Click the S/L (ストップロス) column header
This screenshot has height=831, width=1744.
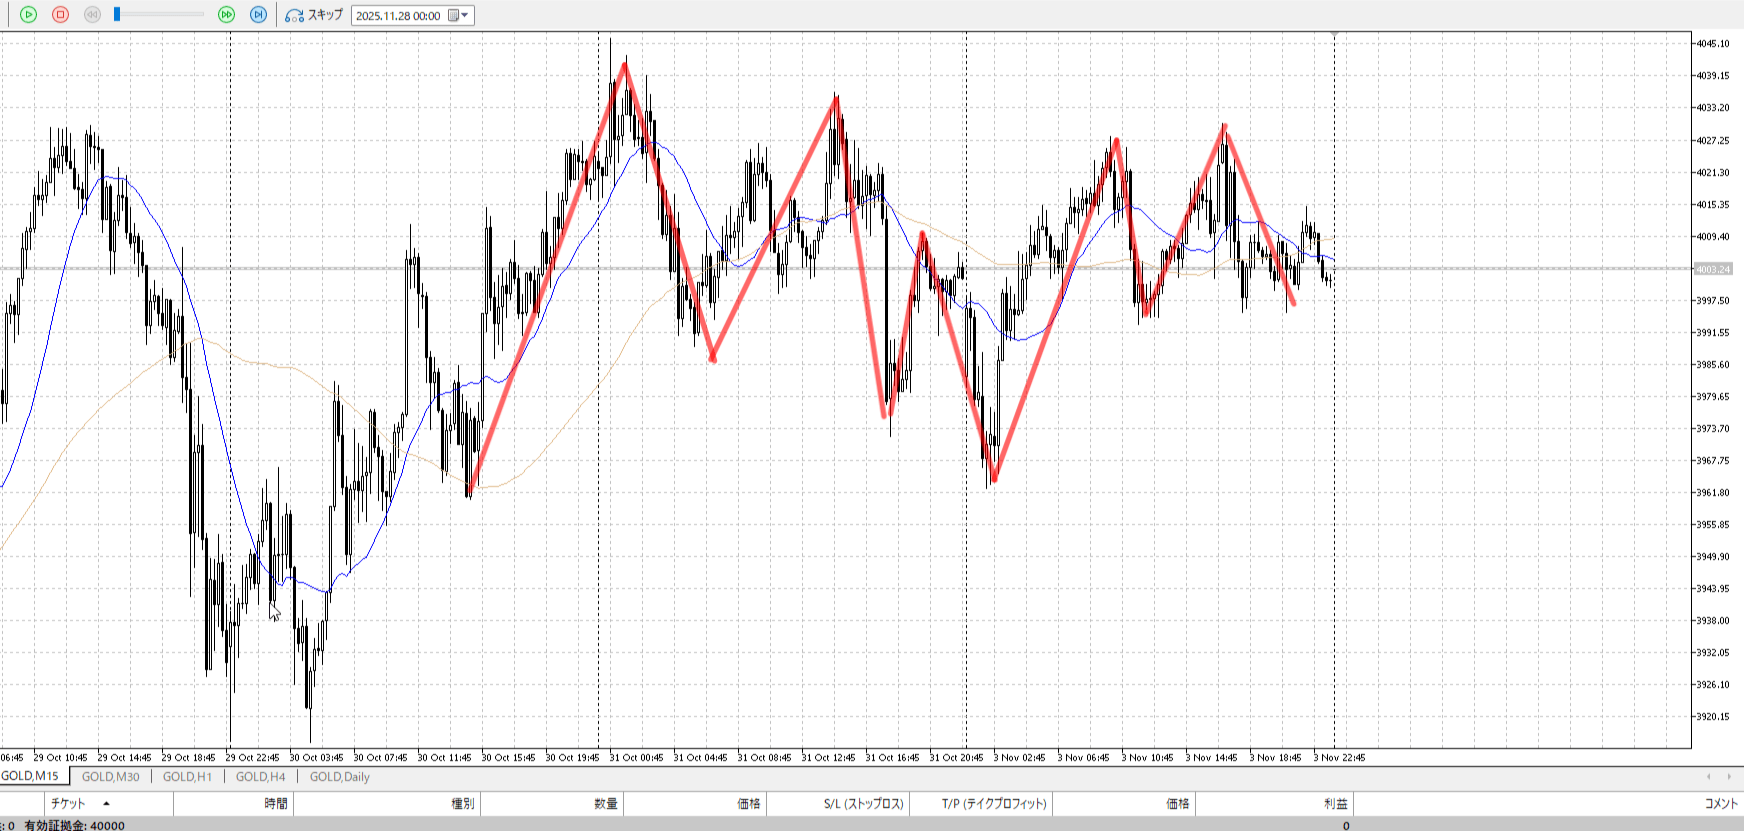point(863,804)
